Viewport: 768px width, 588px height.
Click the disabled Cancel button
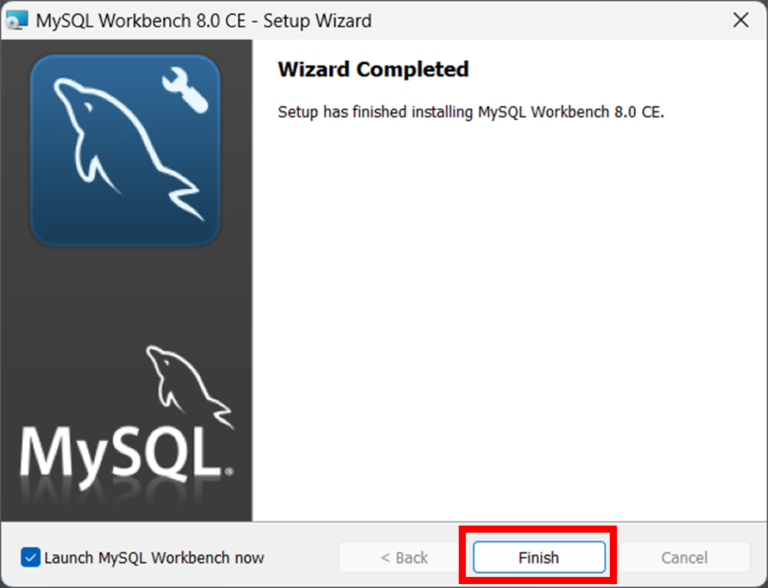click(x=684, y=557)
